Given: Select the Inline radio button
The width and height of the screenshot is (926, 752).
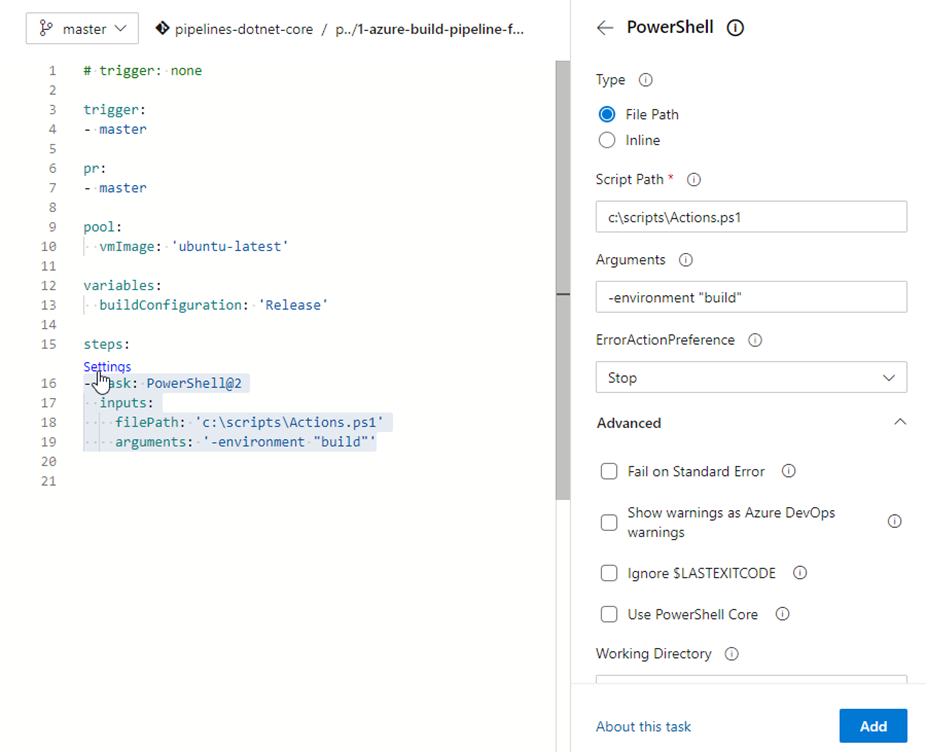Looking at the screenshot, I should click(x=606, y=140).
